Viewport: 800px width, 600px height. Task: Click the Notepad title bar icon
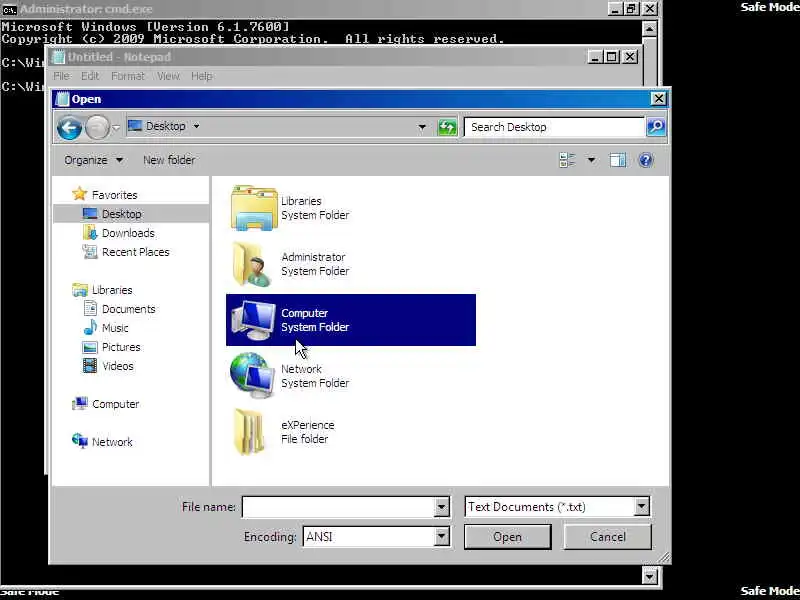(x=59, y=57)
